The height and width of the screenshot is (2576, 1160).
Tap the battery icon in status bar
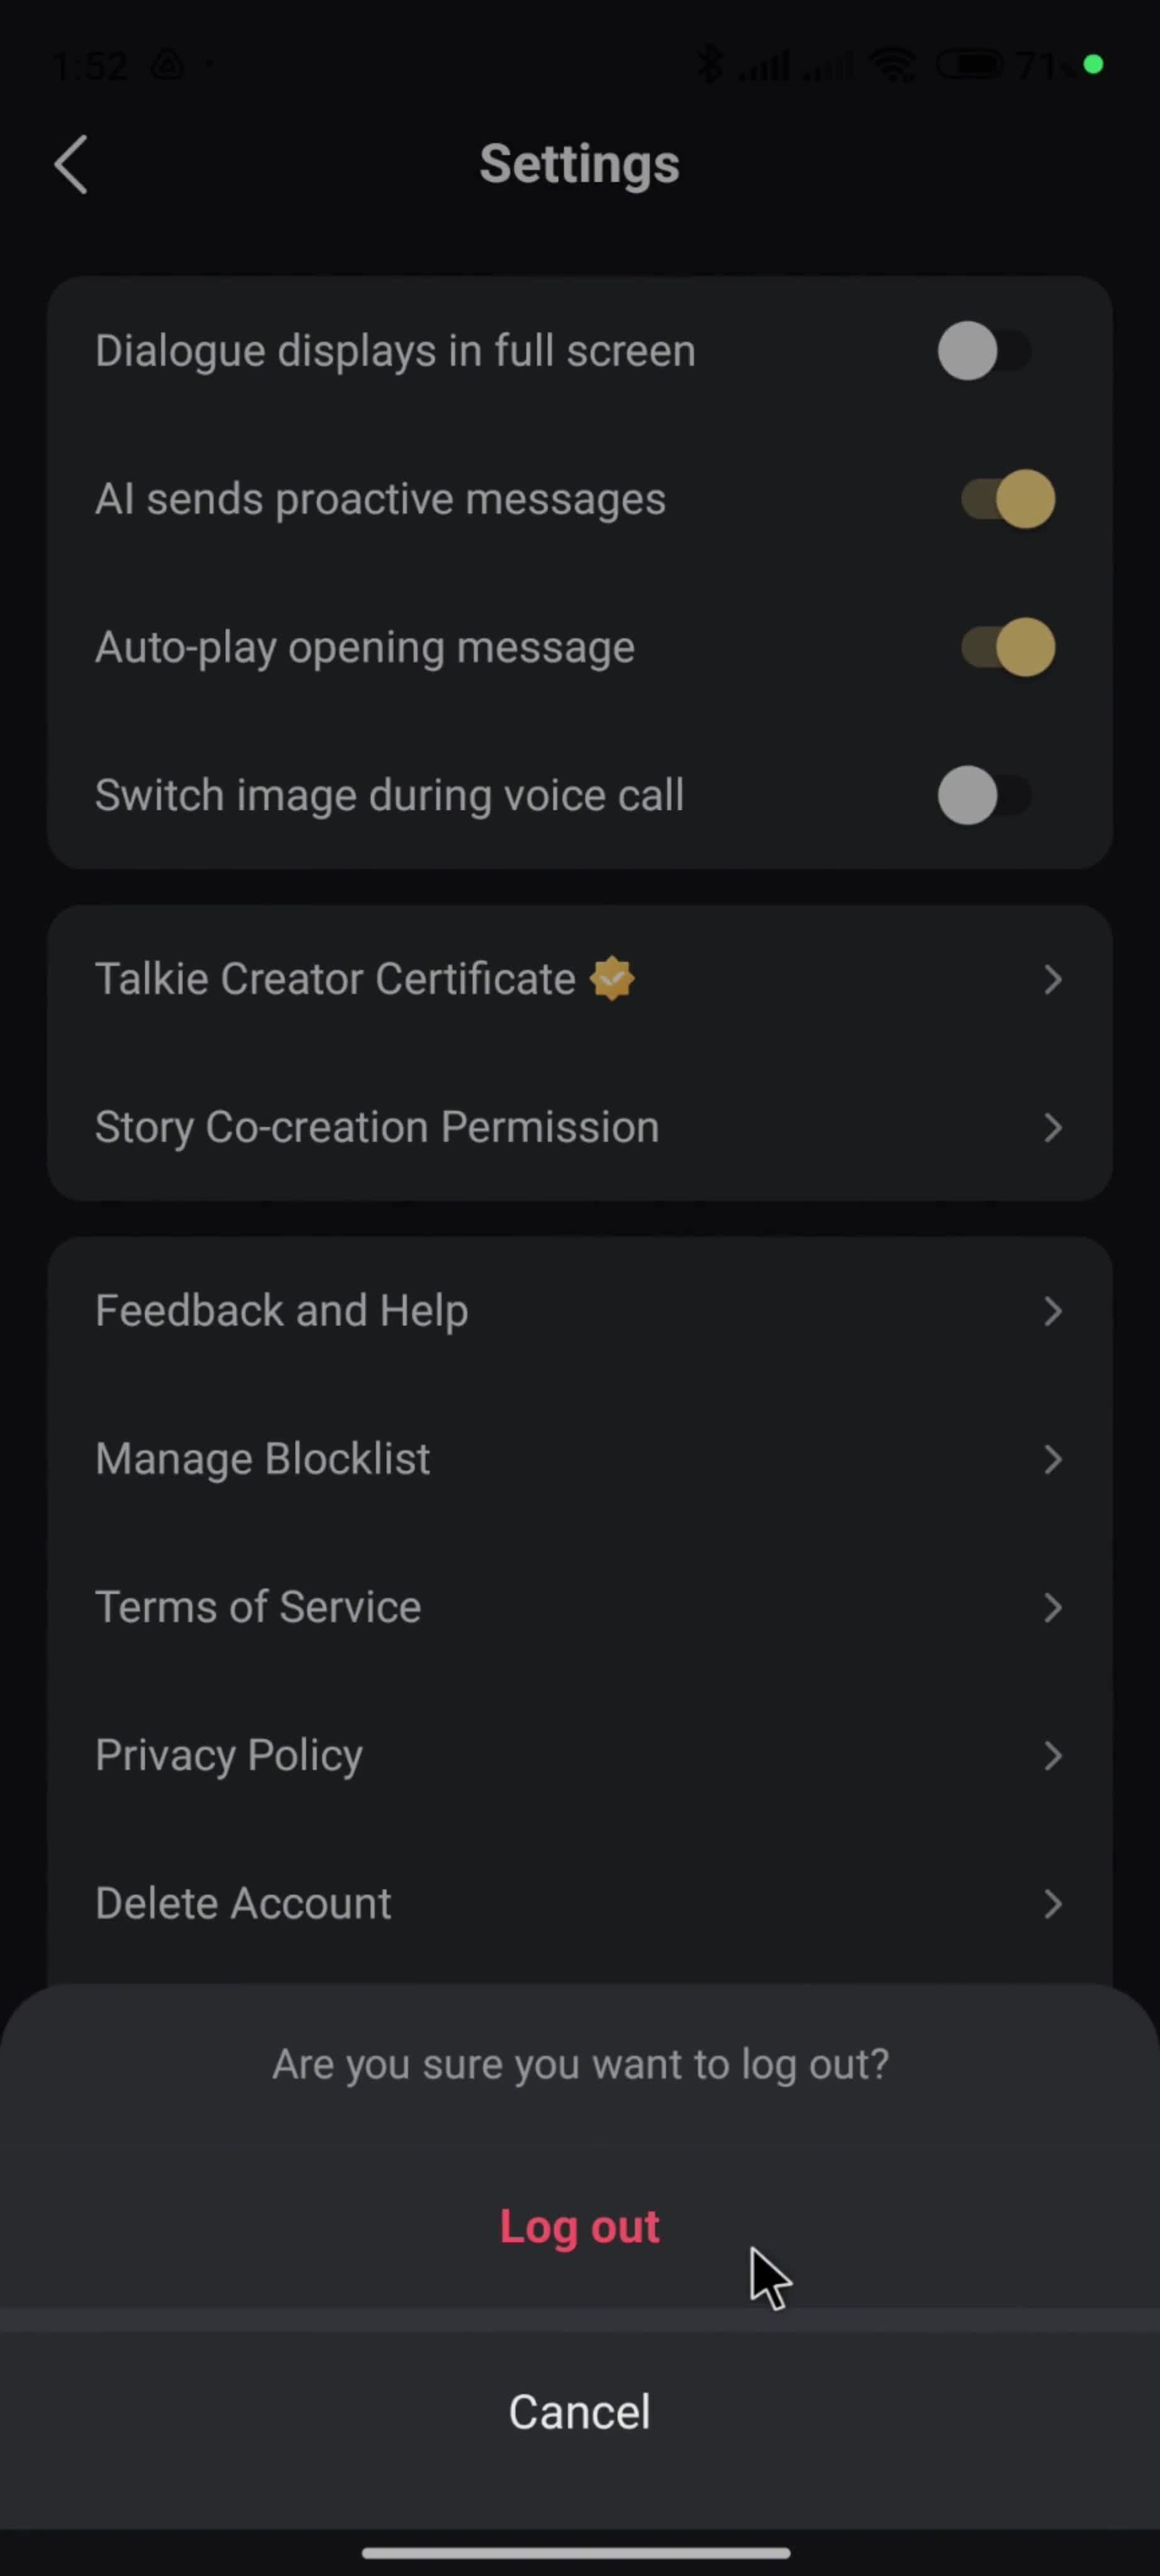coord(969,66)
